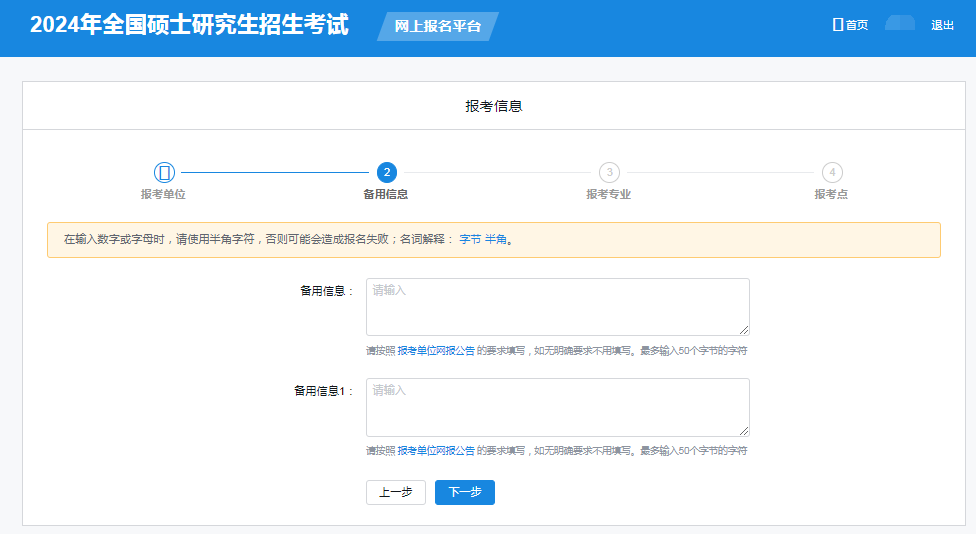Click the 上一步 button
976x534 pixels.
(396, 492)
